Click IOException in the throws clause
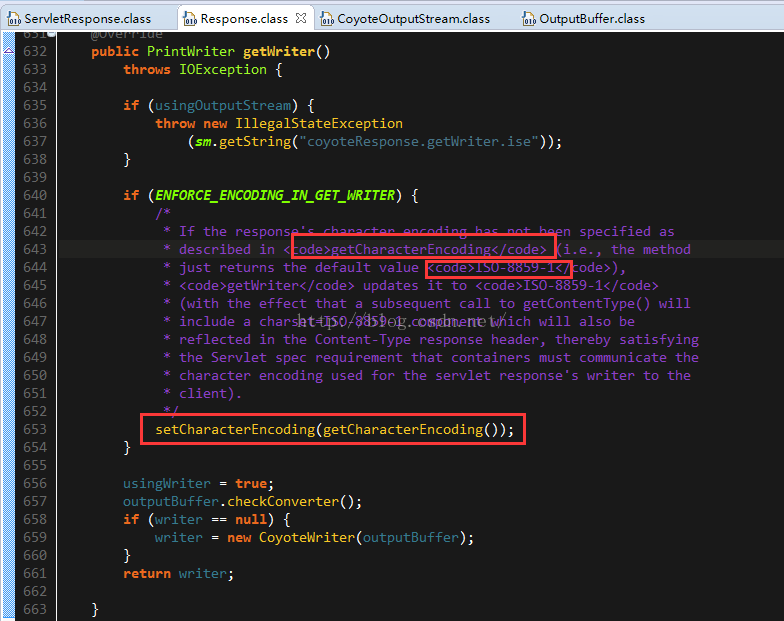This screenshot has width=784, height=621. click(222, 70)
